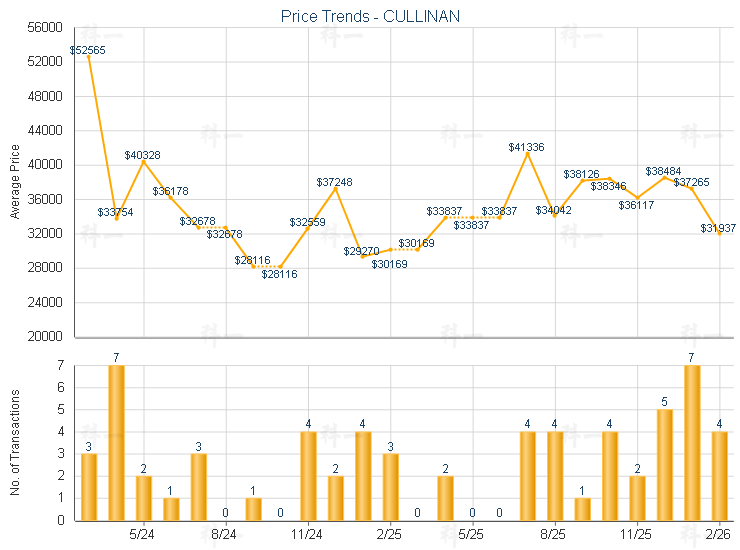Select the $41336 peak price point
This screenshot has width=740, height=550.
[x=528, y=153]
